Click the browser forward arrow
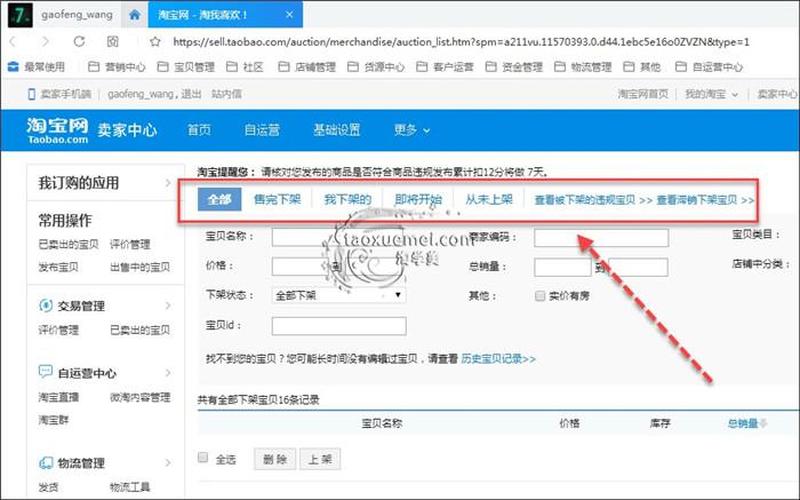The image size is (800, 500). [x=45, y=41]
